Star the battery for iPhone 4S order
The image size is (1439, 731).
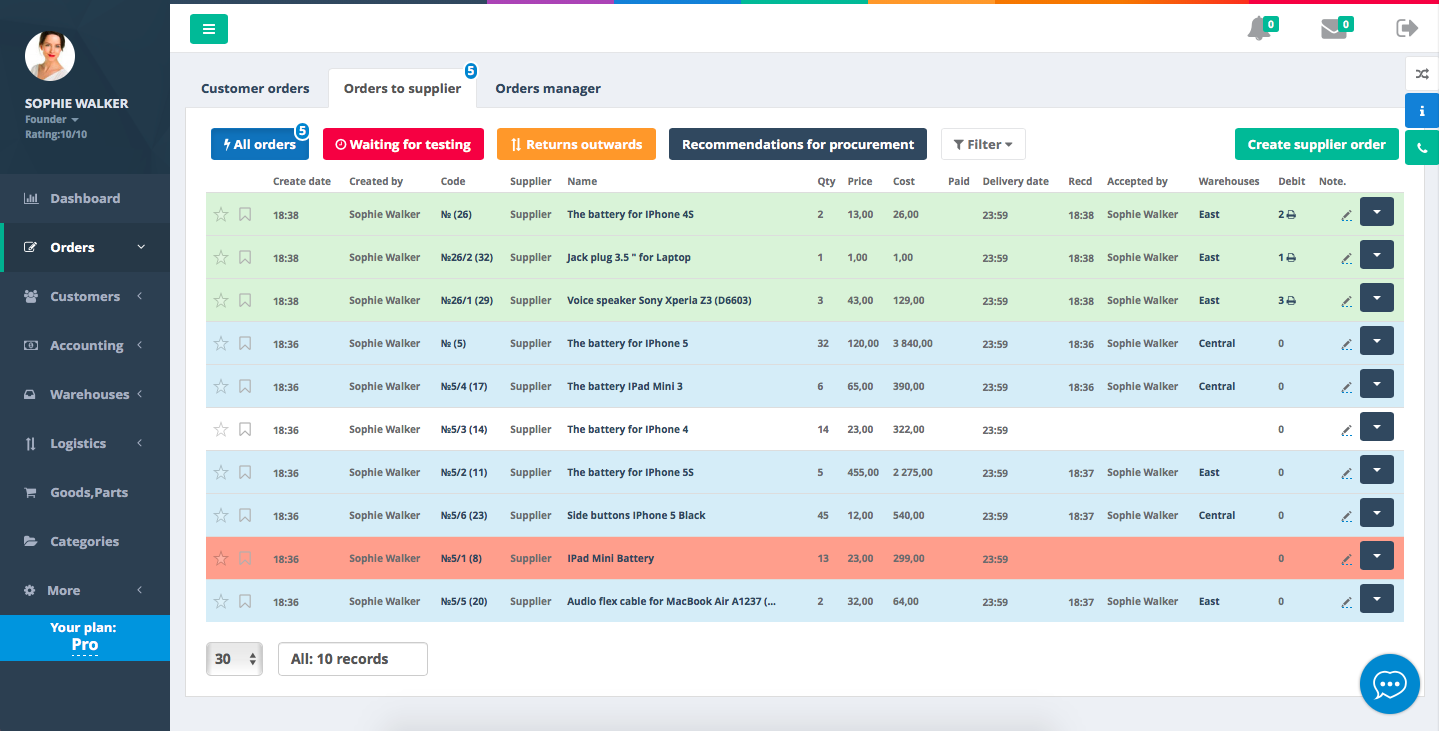point(221,214)
